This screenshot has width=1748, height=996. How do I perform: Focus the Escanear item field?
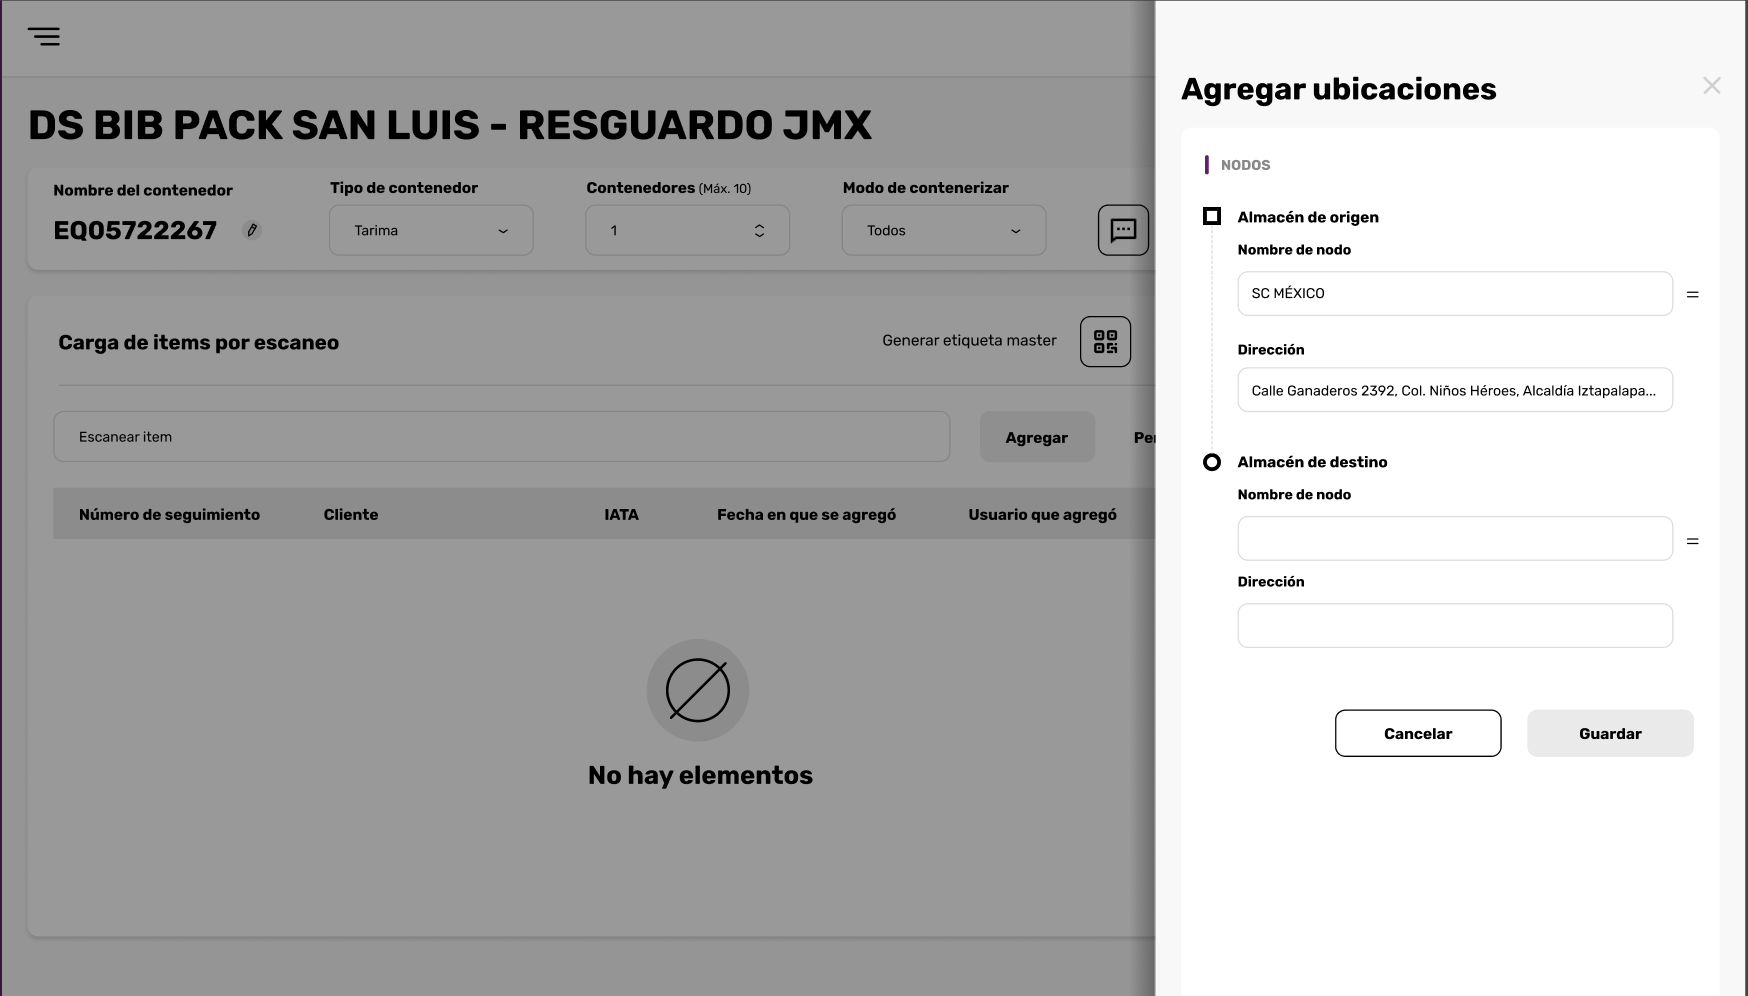click(502, 437)
